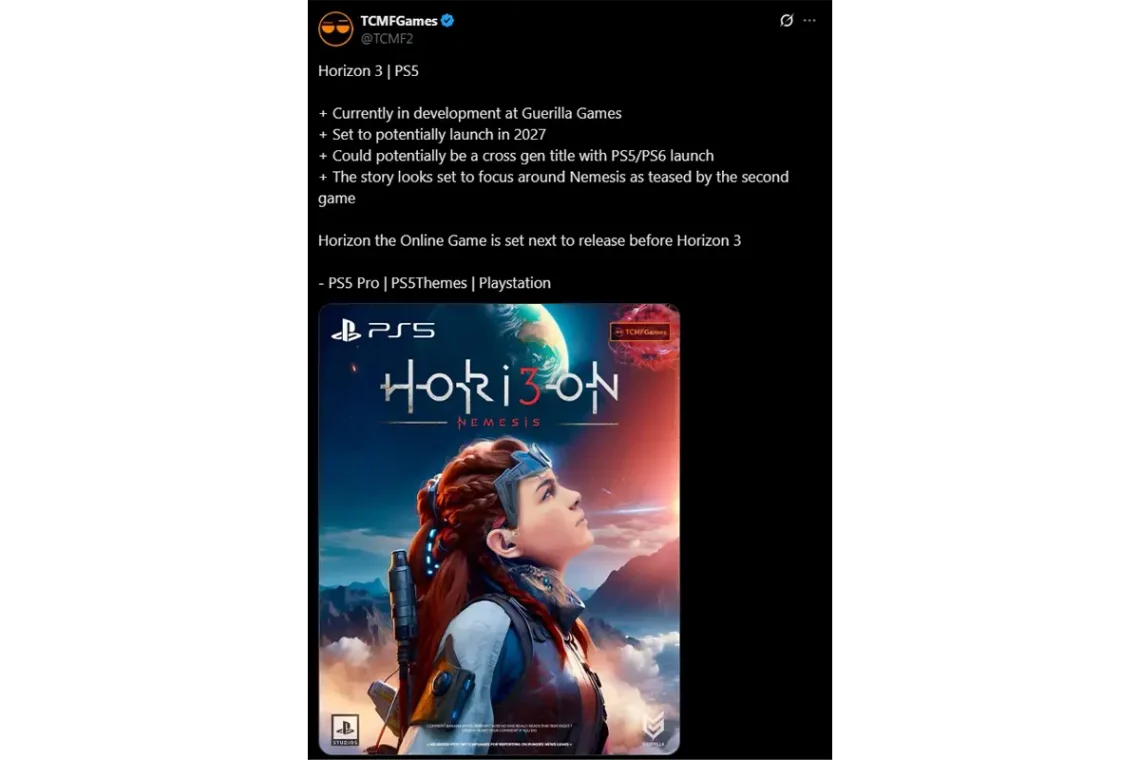This screenshot has width=1140, height=760.
Task: Click the TCMFGames watermark on the cover
Action: click(640, 332)
